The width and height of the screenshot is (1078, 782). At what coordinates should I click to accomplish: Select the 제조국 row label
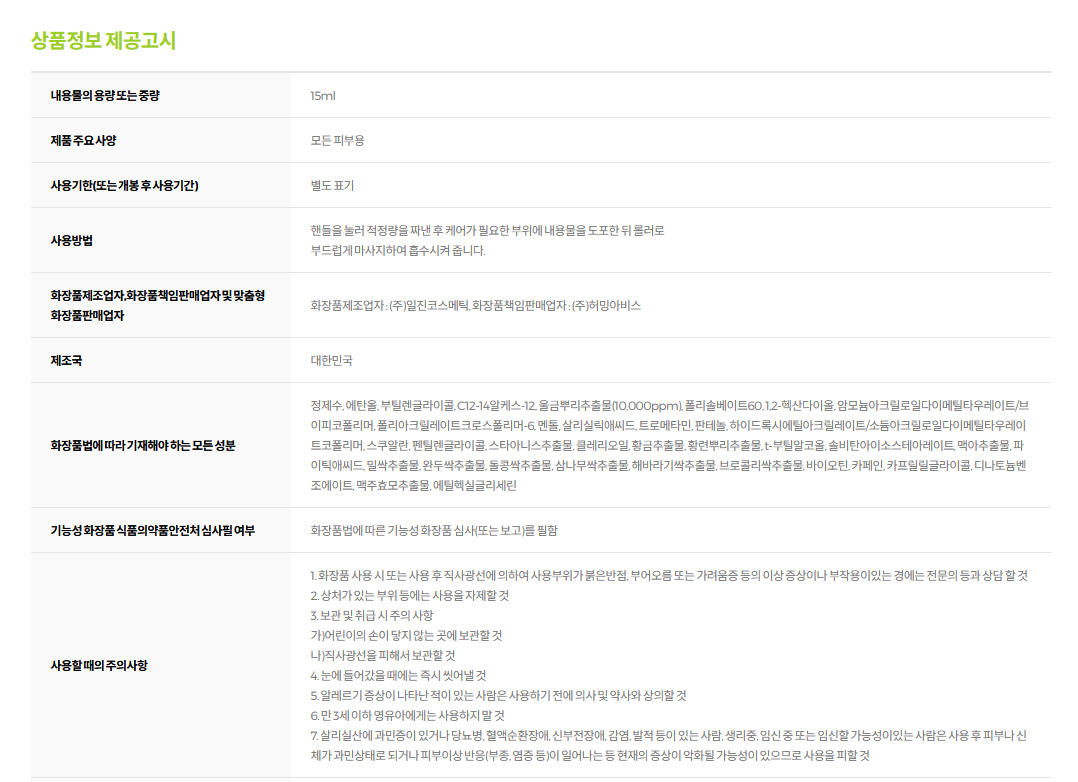pos(66,361)
